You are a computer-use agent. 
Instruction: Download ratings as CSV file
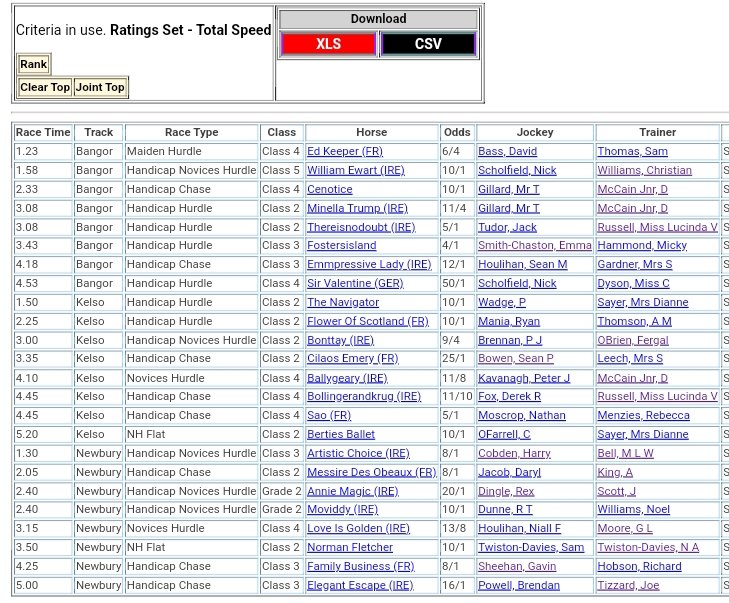(428, 44)
